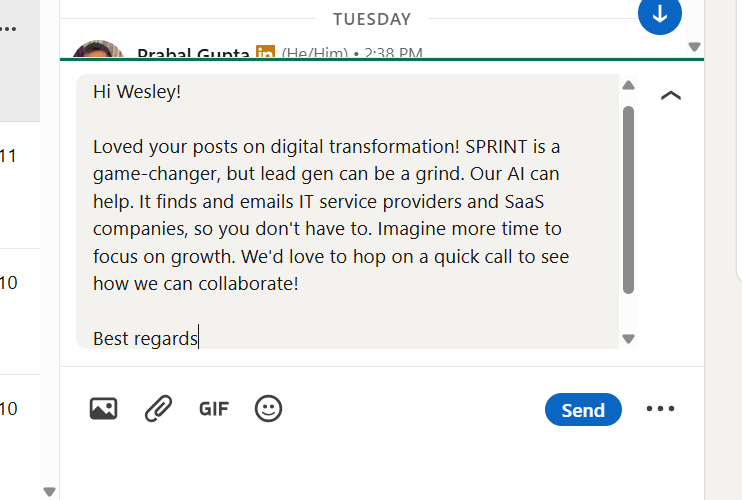The height and width of the screenshot is (500, 742).
Task: Open Prabal Gupta's profile name link
Action: coord(193,53)
